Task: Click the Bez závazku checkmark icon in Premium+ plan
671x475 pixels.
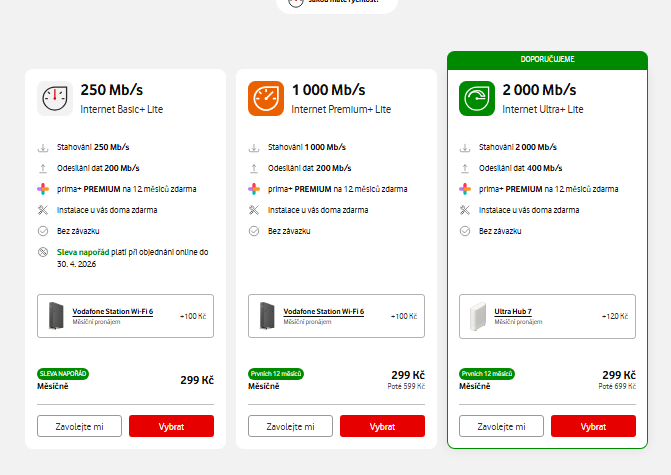Action: click(254, 231)
